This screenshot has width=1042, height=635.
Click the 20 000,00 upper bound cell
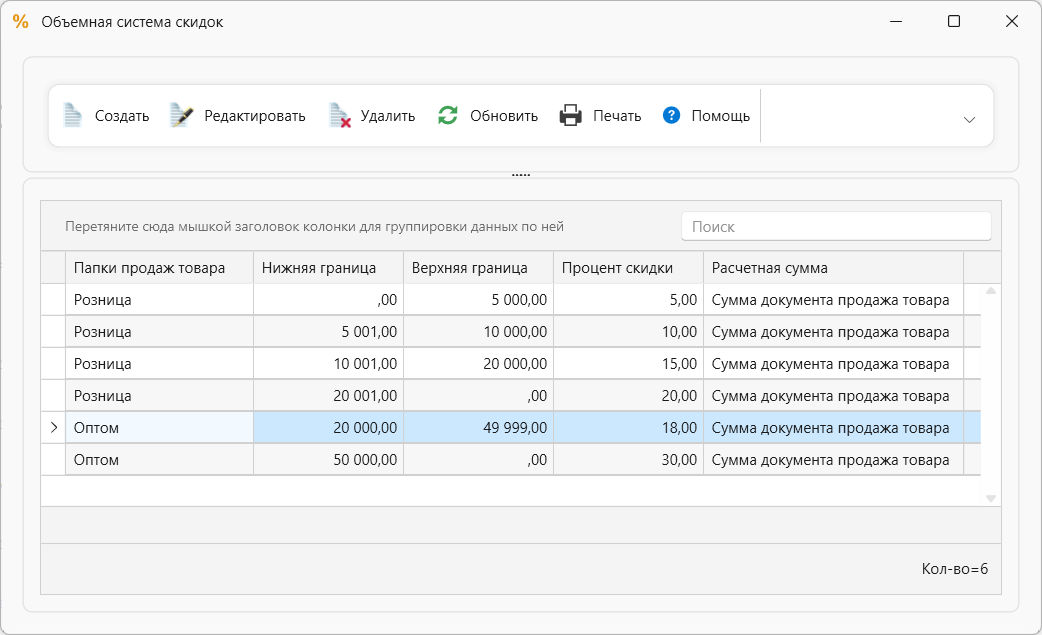tap(478, 363)
